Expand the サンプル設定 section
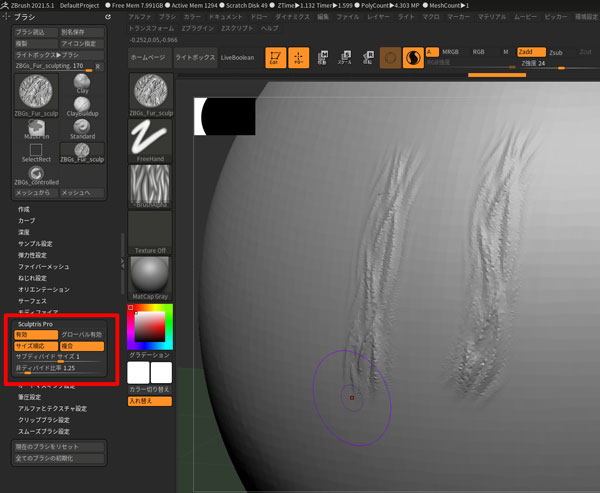This screenshot has width=600, height=493. [x=35, y=244]
